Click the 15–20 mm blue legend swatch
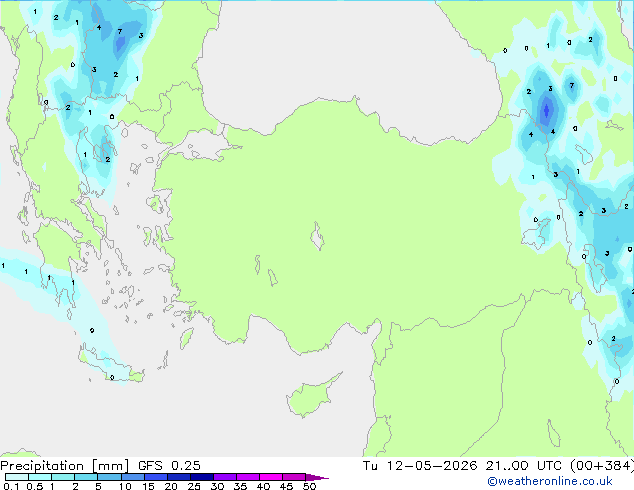 click(156, 477)
